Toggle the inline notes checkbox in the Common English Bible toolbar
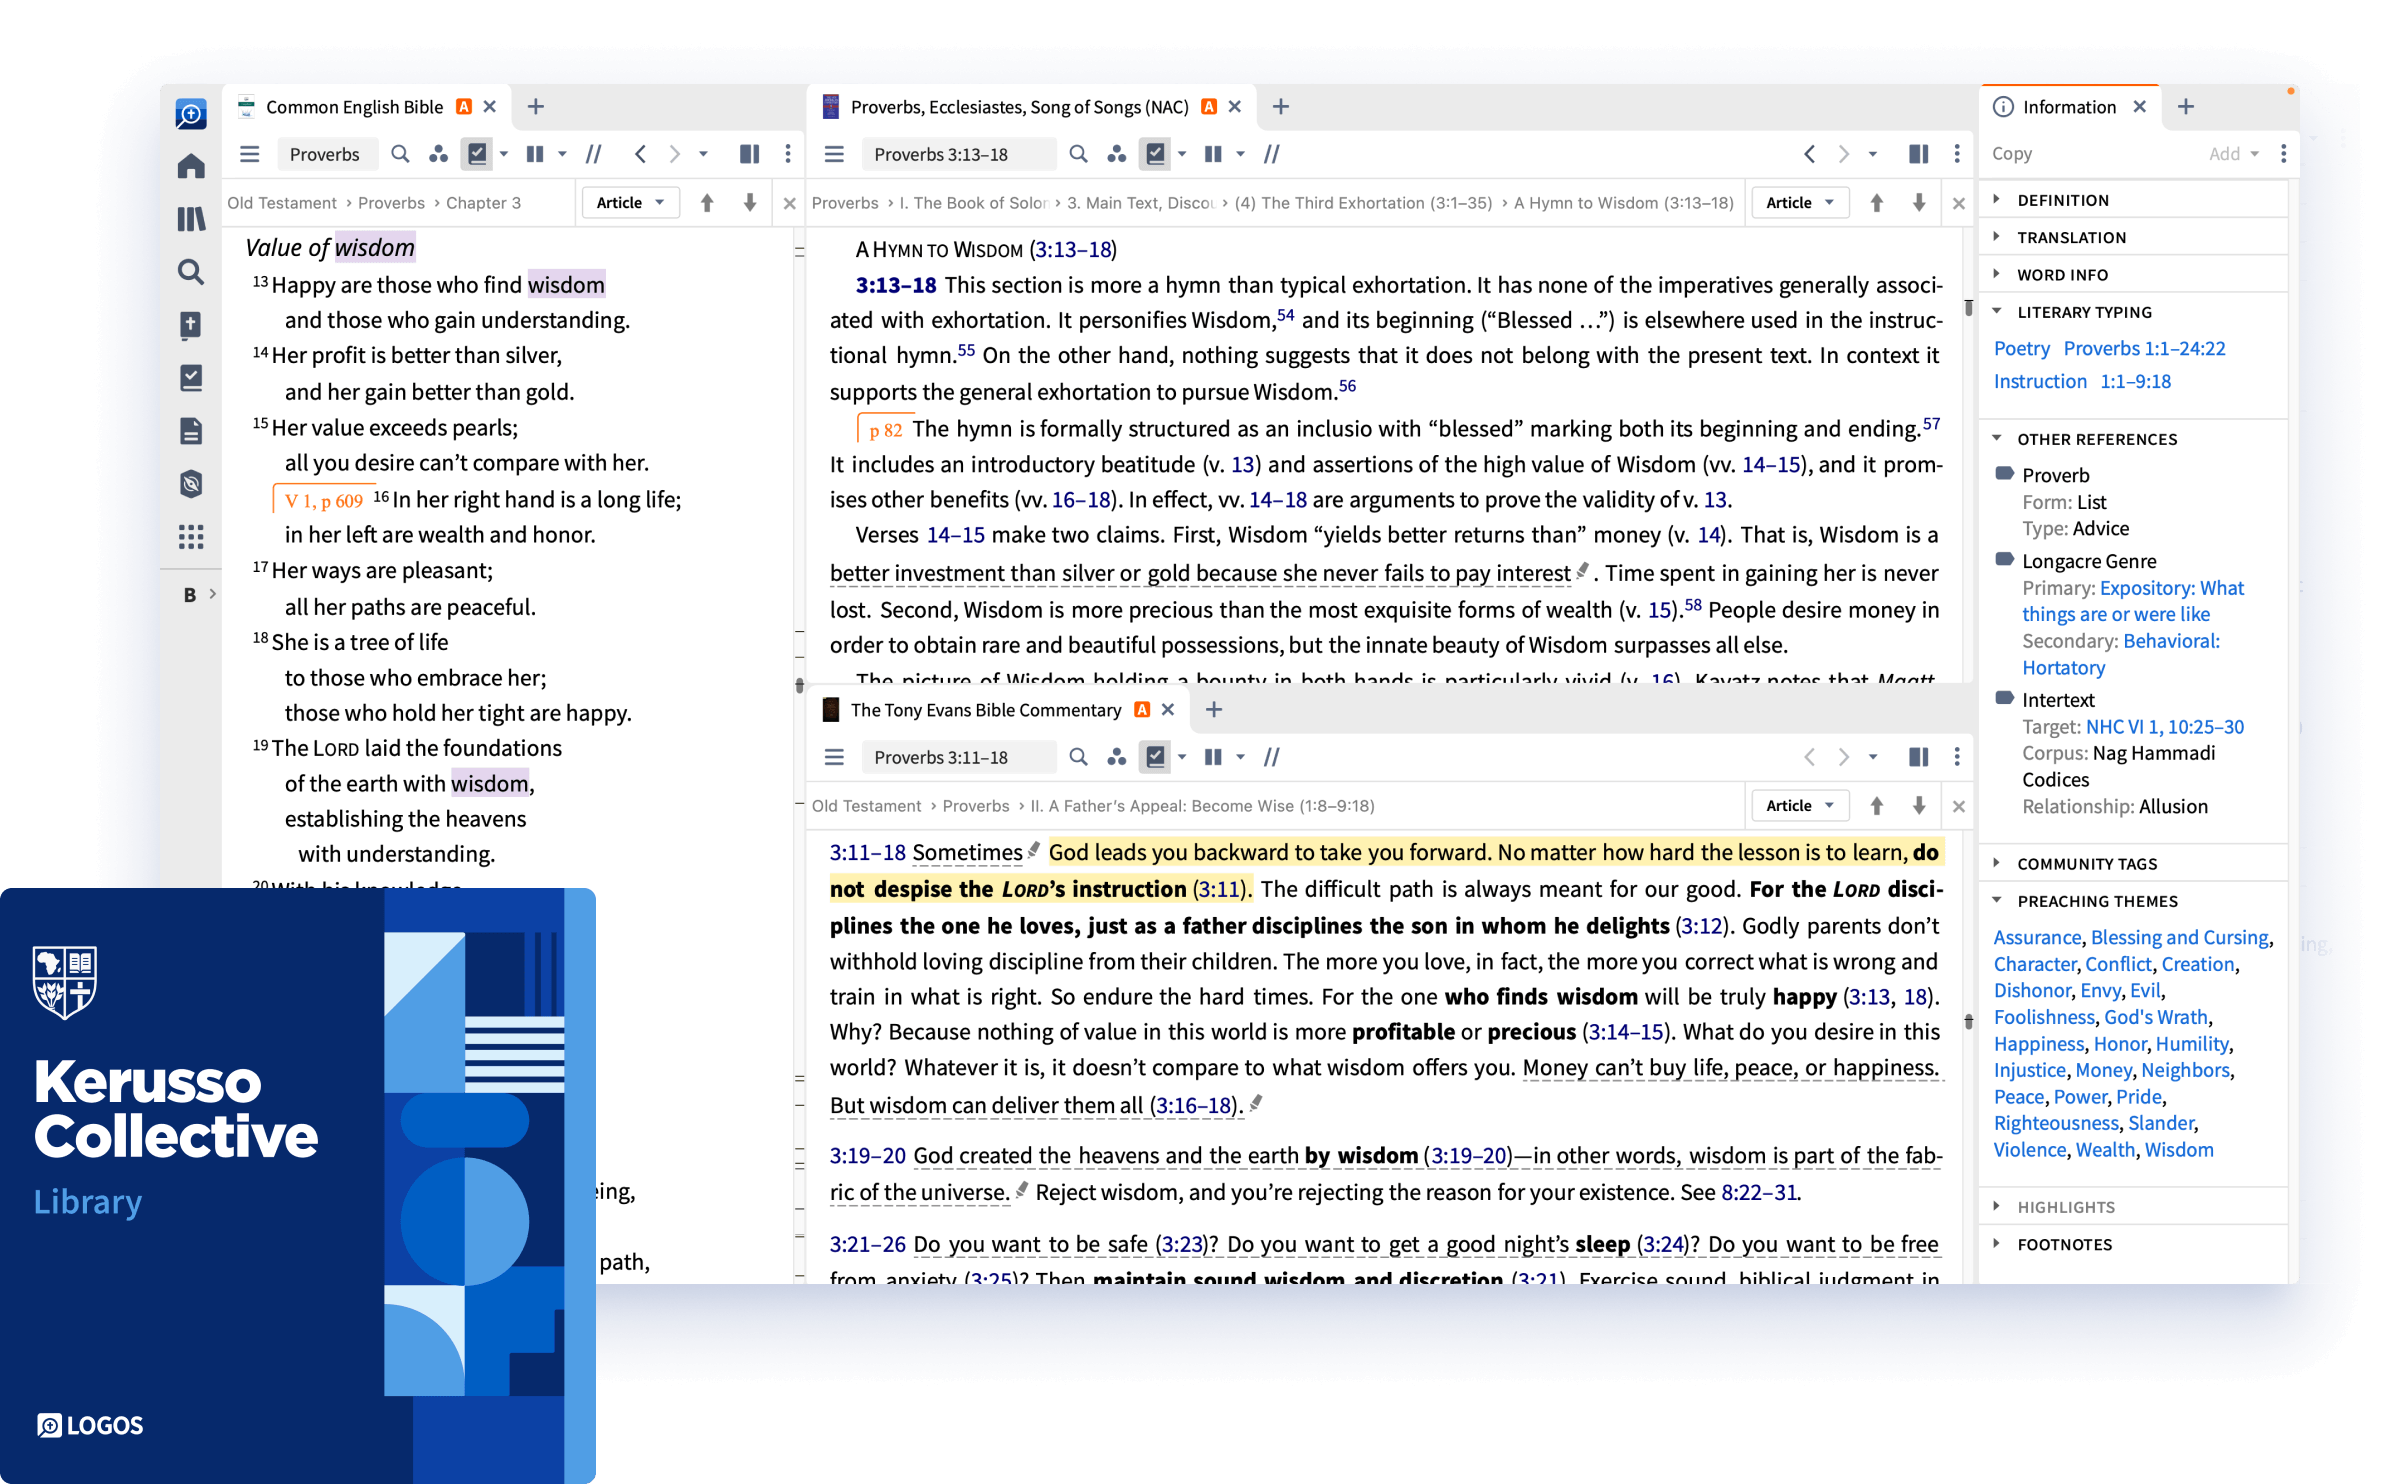Viewport: 2404px width, 1484px height. click(x=477, y=154)
